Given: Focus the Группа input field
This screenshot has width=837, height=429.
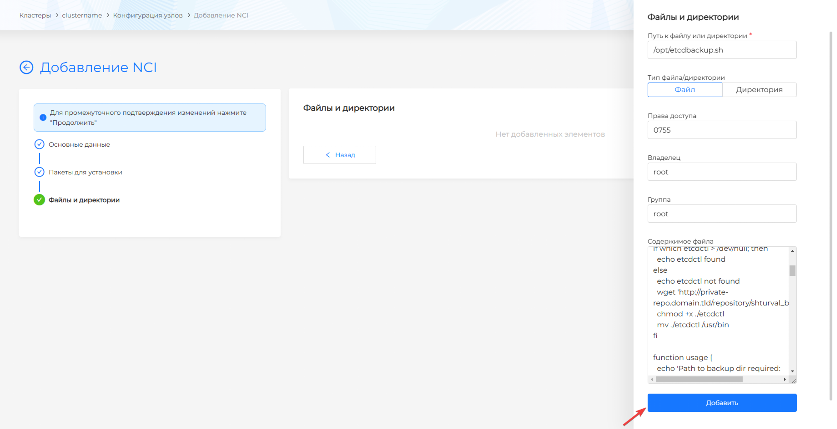Looking at the screenshot, I should (721, 213).
